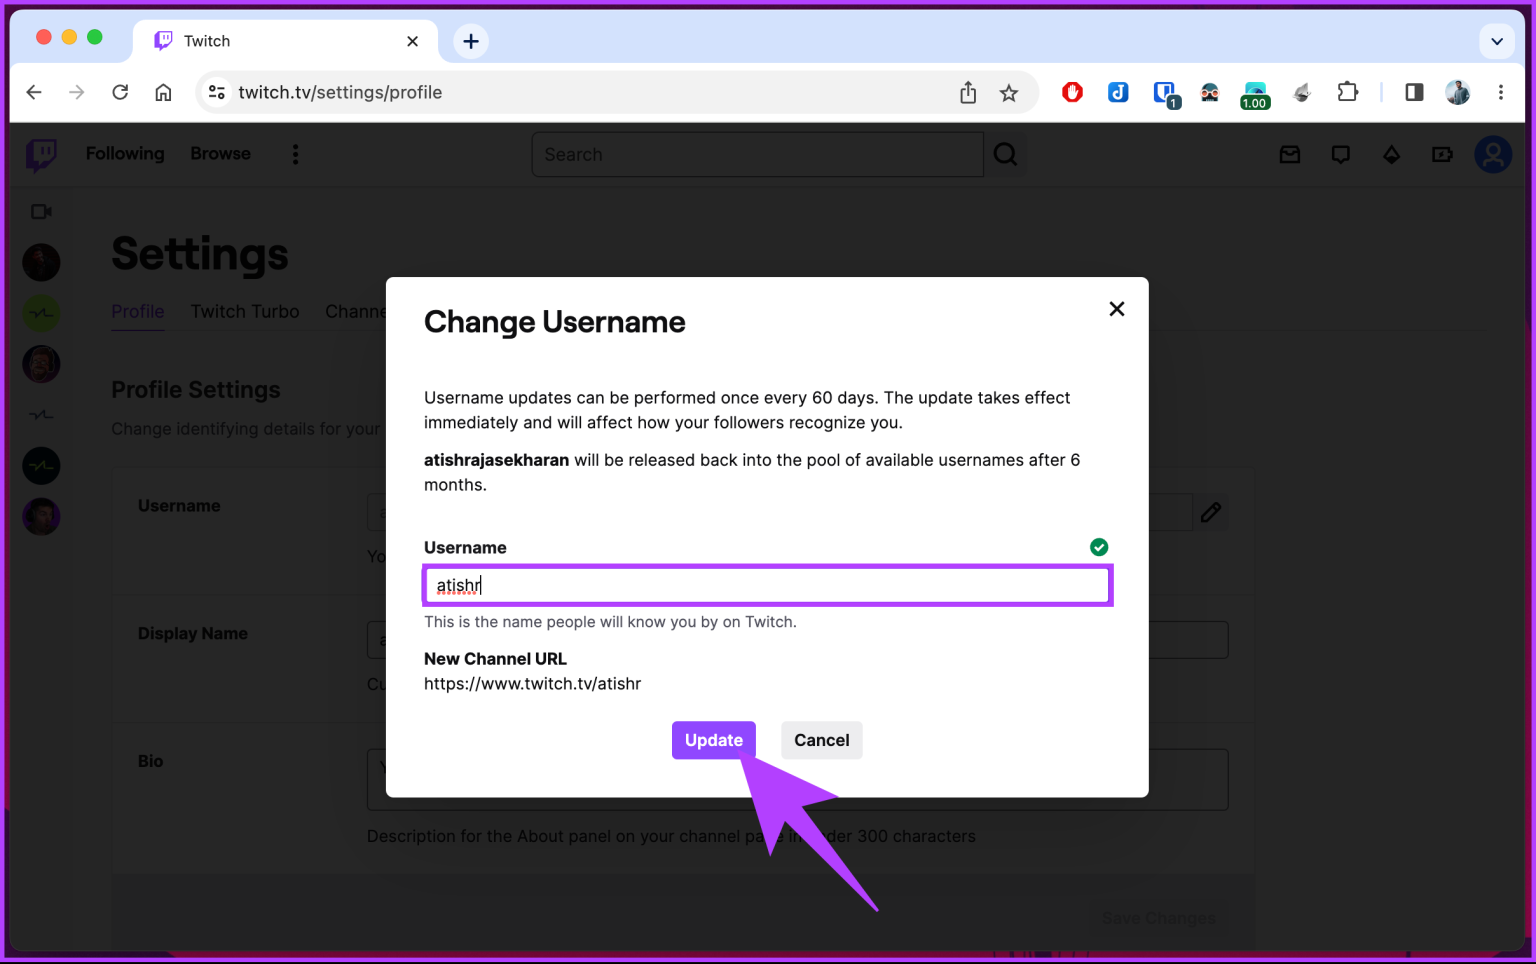This screenshot has width=1536, height=964.
Task: Click the Twitch logo in the navigation bar
Action: pyautogui.click(x=41, y=155)
